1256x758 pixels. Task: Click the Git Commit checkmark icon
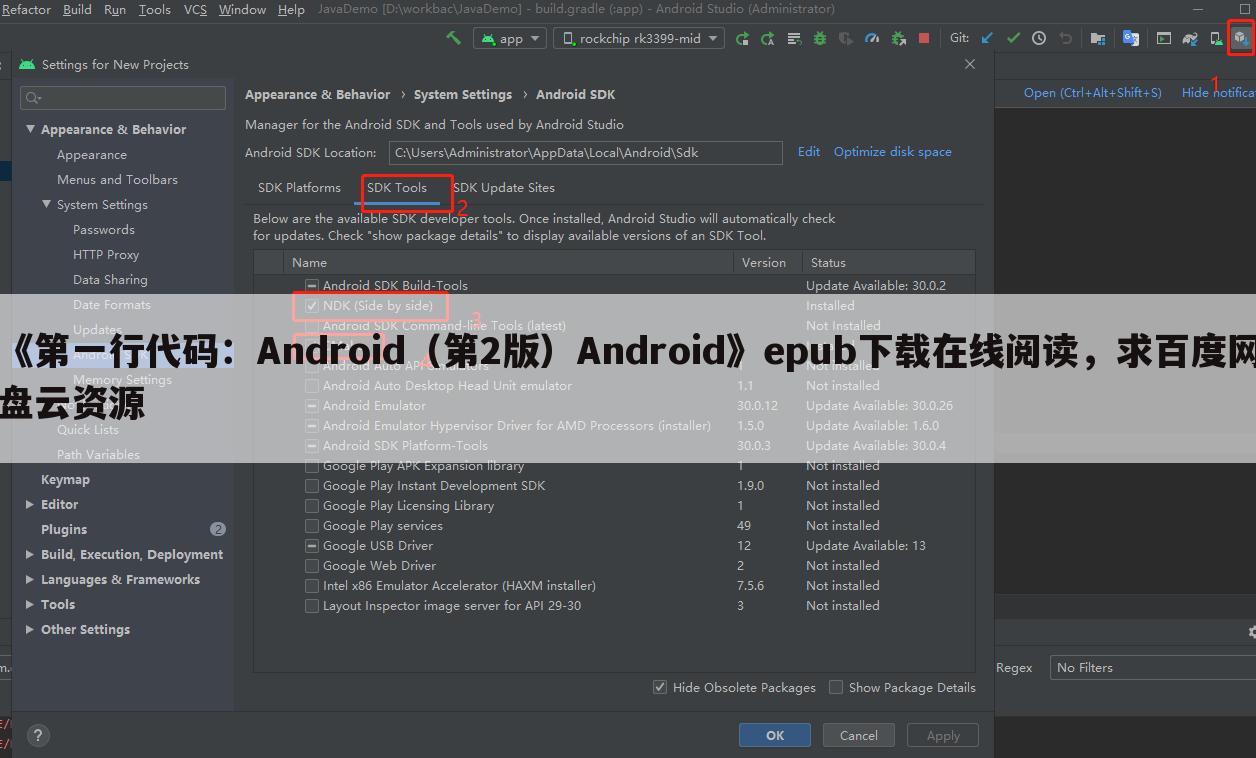pyautogui.click(x=1013, y=39)
